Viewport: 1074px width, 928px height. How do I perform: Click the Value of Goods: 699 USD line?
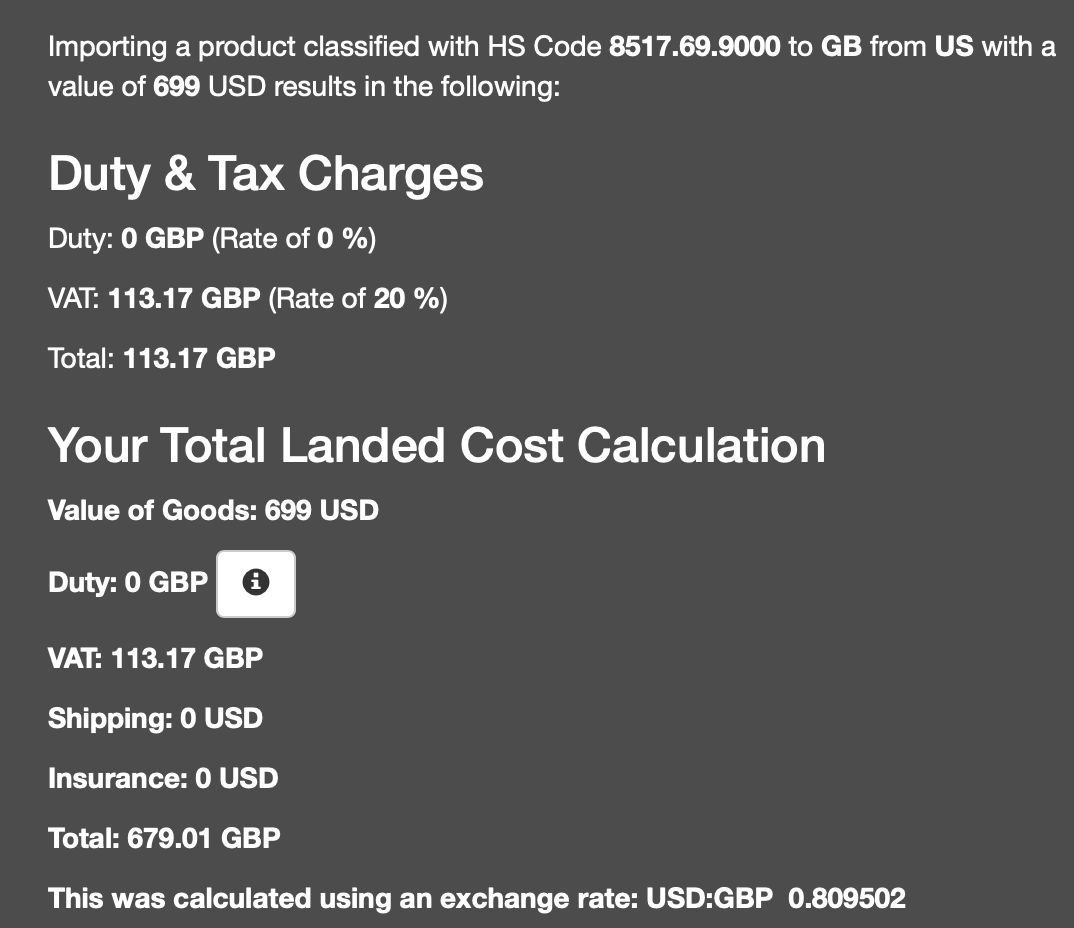pyautogui.click(x=213, y=511)
